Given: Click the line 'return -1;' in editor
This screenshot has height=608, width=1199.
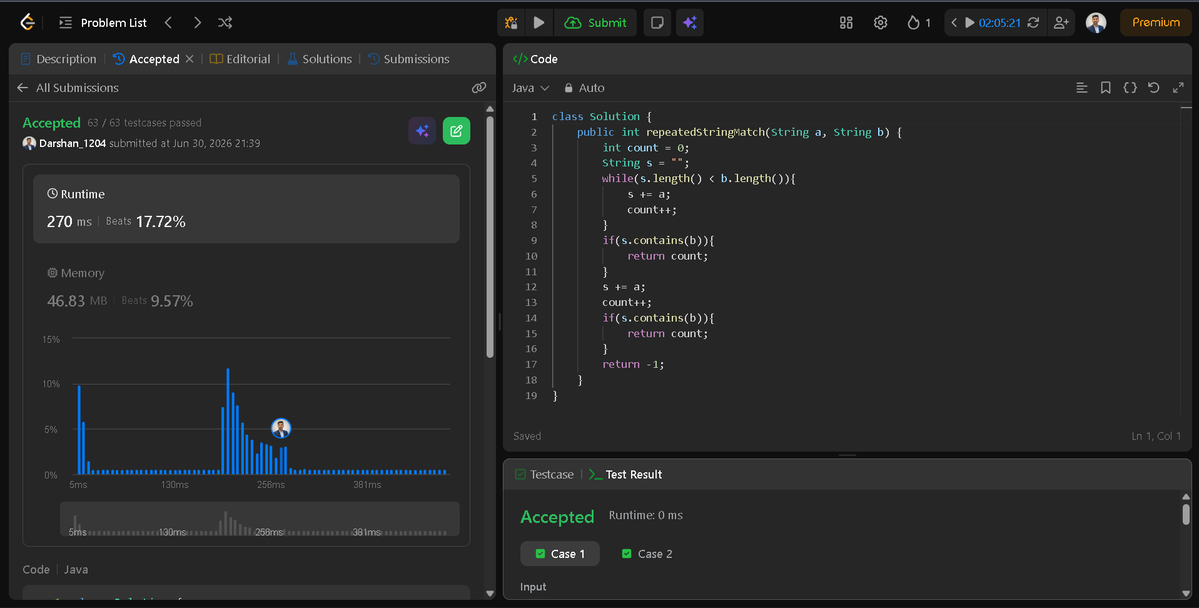Looking at the screenshot, I should 633,364.
